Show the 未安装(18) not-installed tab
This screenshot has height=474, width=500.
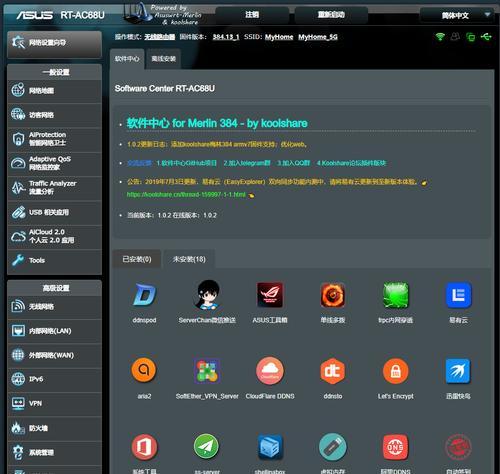189,259
